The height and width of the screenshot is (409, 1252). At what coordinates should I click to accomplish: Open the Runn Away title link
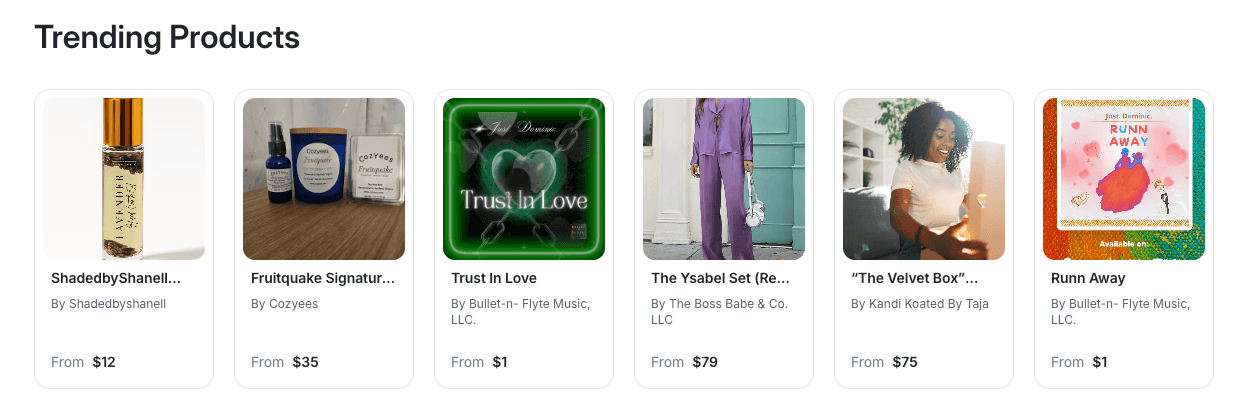click(1088, 278)
